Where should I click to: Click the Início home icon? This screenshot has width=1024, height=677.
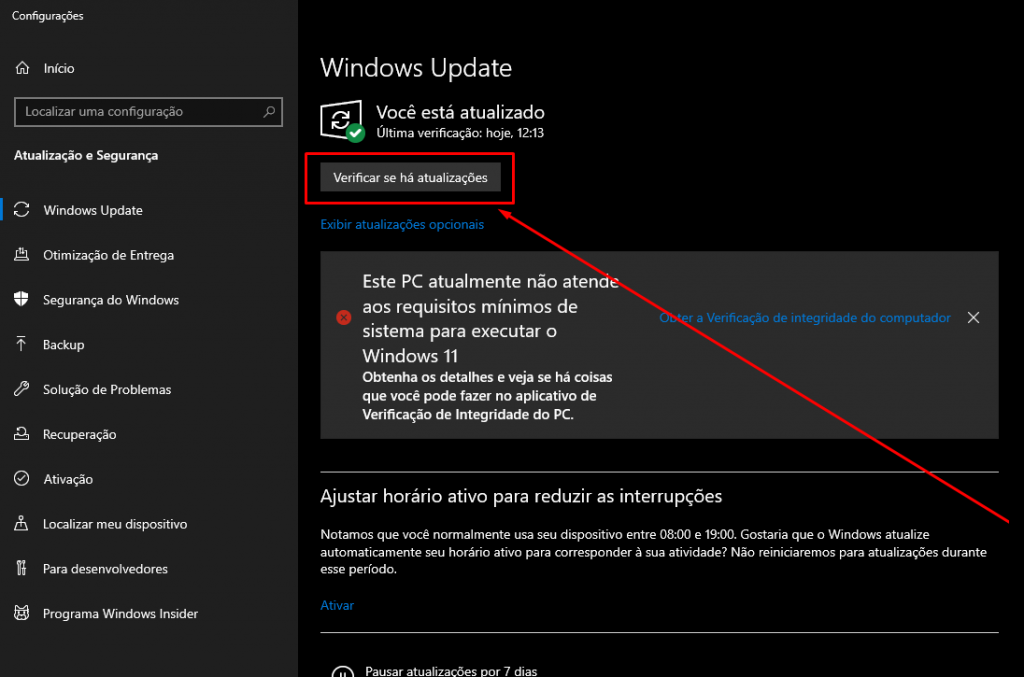[x=22, y=68]
